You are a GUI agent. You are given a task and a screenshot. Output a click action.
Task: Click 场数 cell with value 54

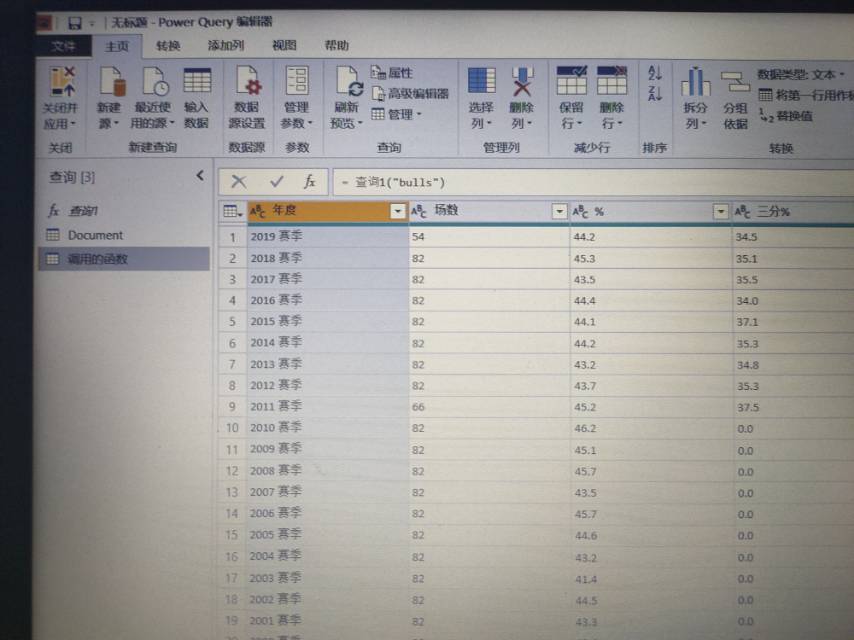coord(489,237)
